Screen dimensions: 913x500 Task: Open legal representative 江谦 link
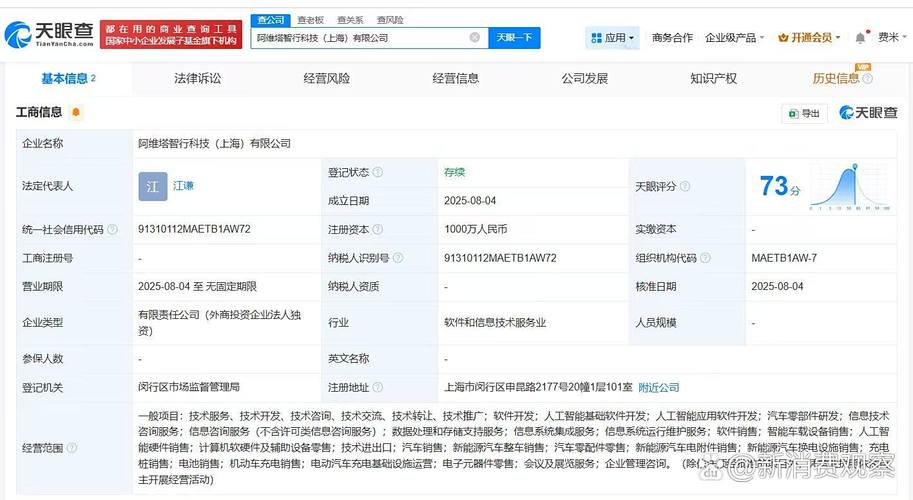click(x=183, y=186)
